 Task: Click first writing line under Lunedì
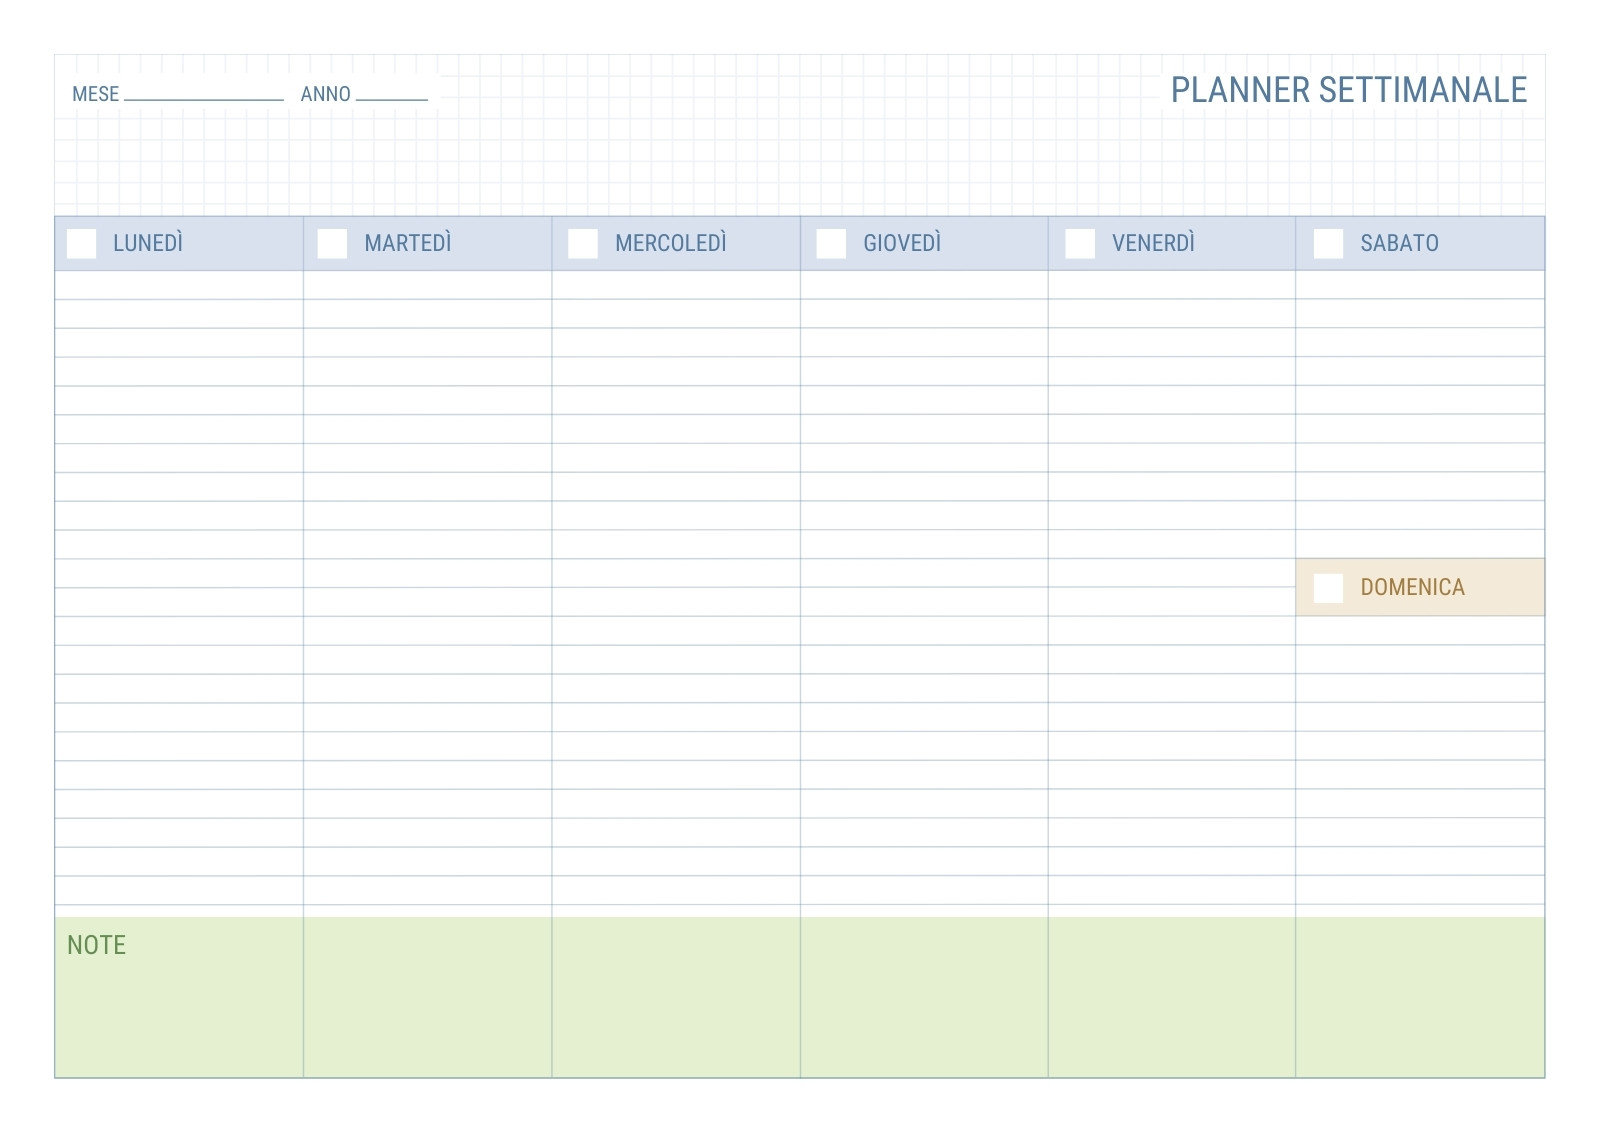179,285
